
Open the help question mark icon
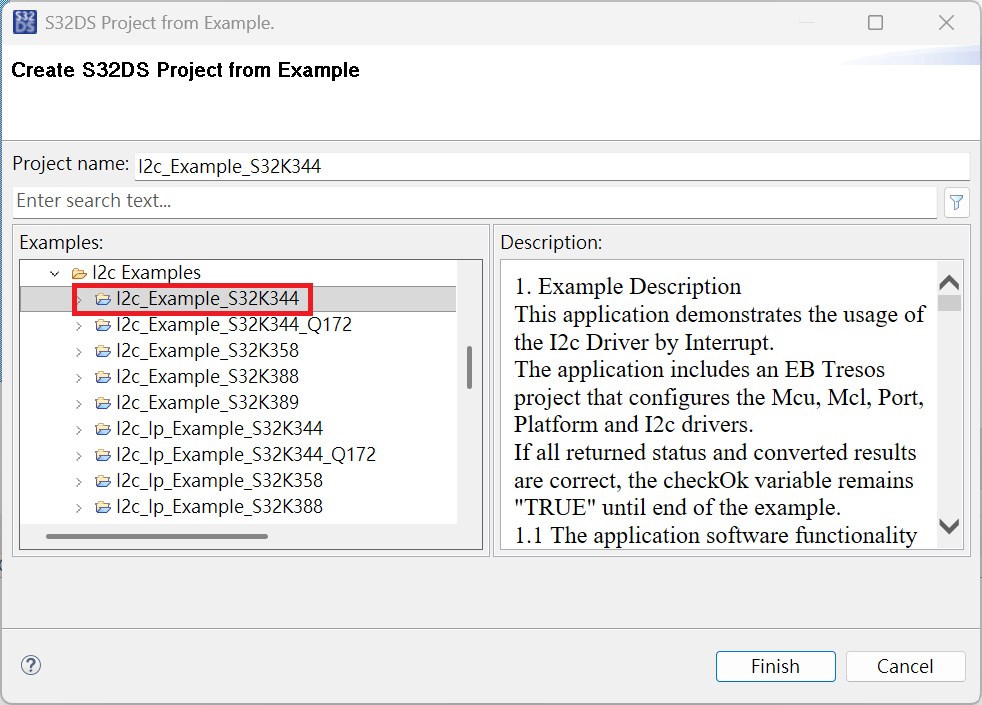tap(31, 665)
